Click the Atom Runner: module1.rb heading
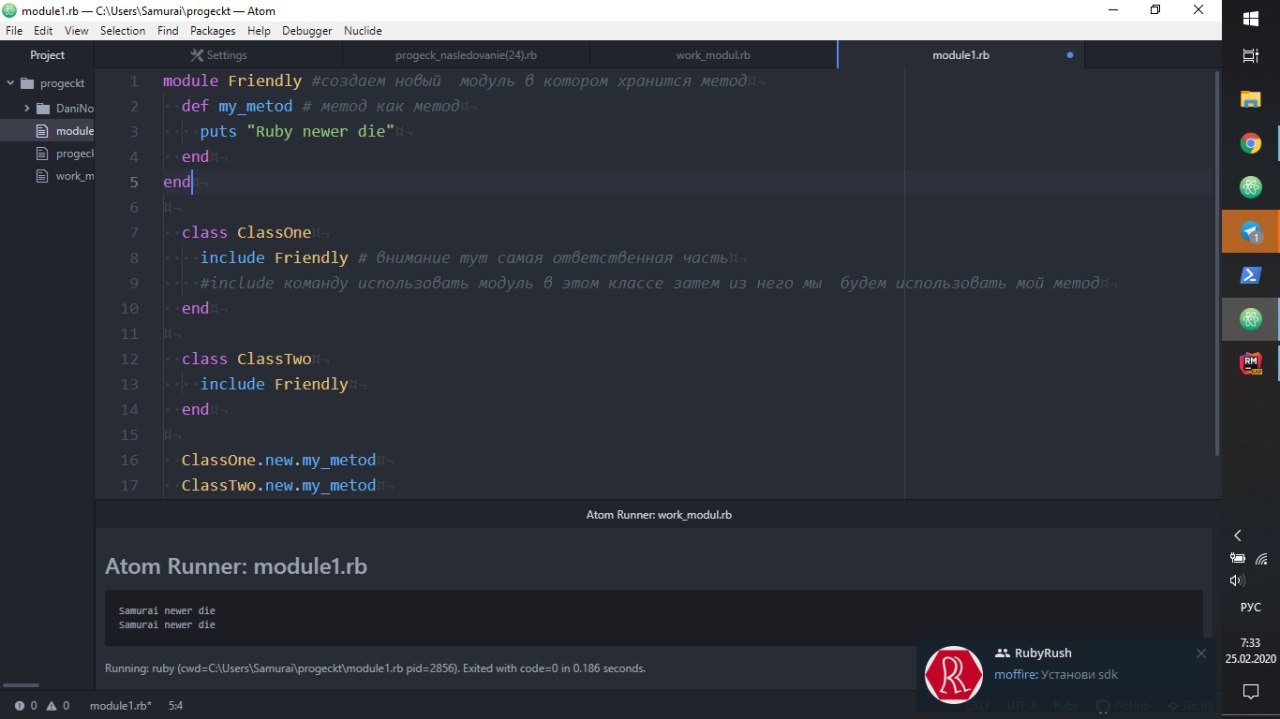1280x719 pixels. click(x=236, y=566)
